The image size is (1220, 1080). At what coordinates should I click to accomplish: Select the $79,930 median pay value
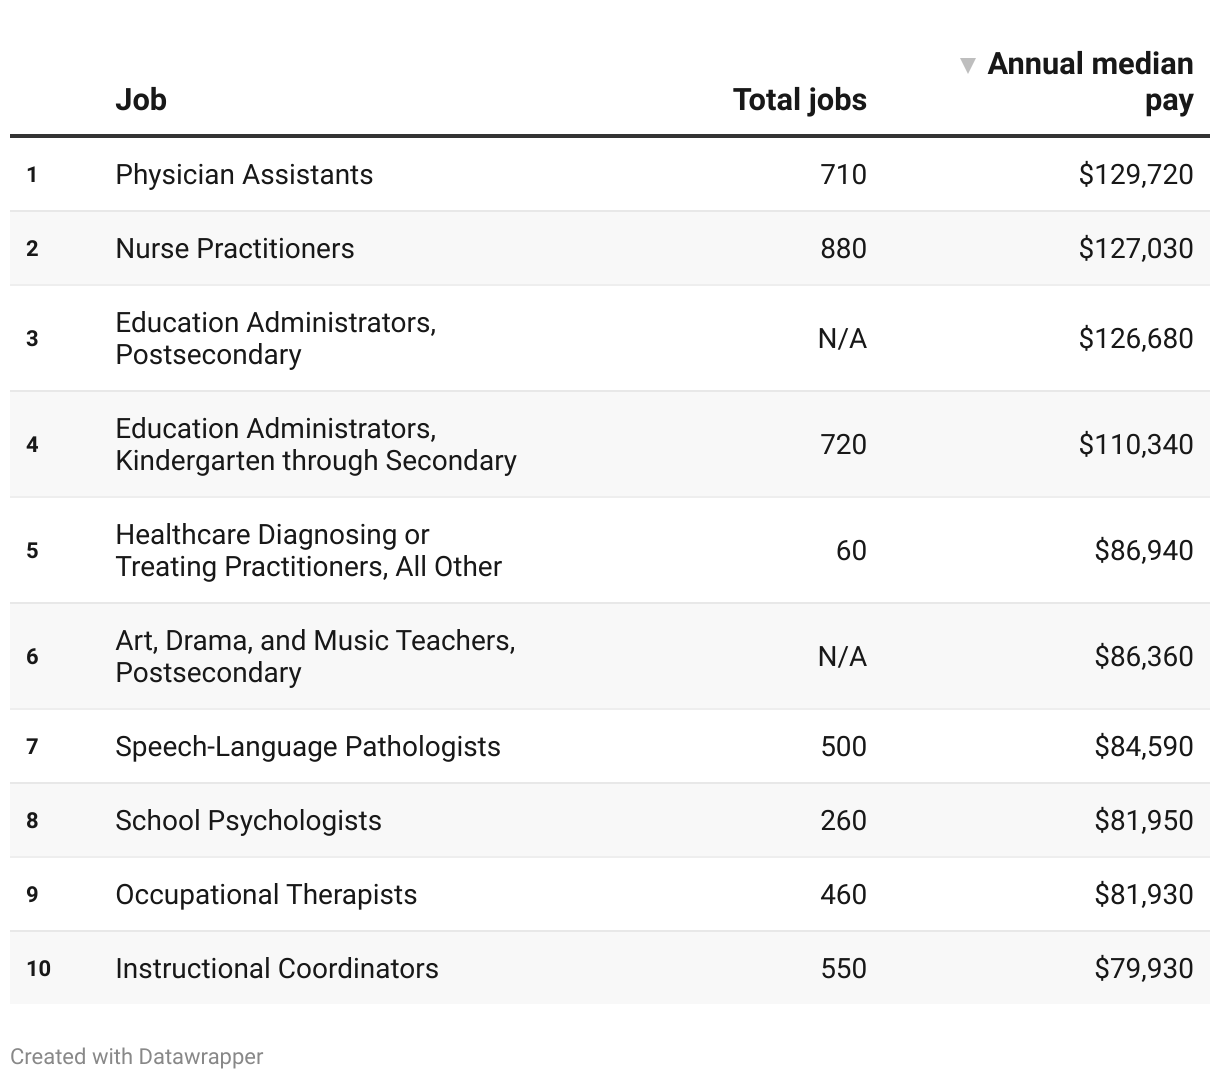click(1144, 969)
